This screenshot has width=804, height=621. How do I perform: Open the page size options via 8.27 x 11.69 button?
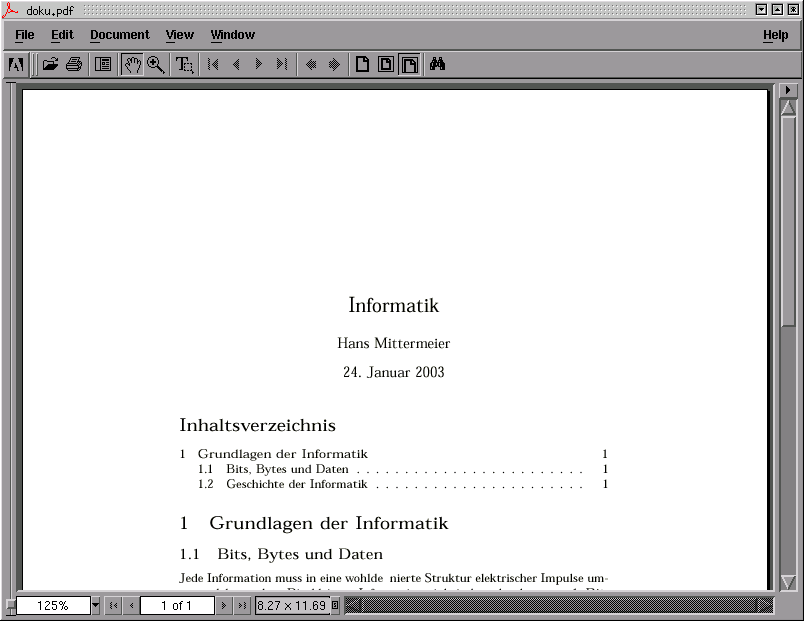click(295, 605)
